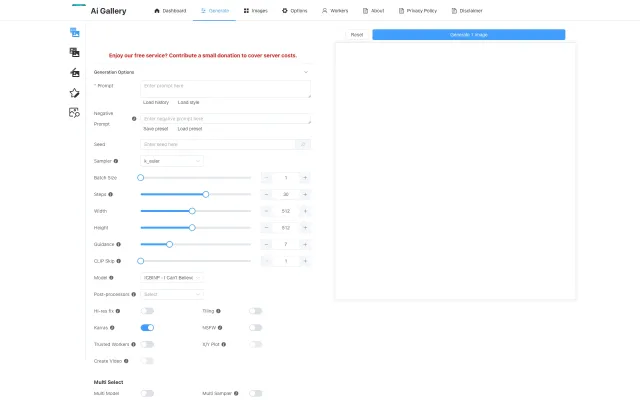Click the Guidance slider handle
Screen dimensions: 640x400
pos(169,244)
